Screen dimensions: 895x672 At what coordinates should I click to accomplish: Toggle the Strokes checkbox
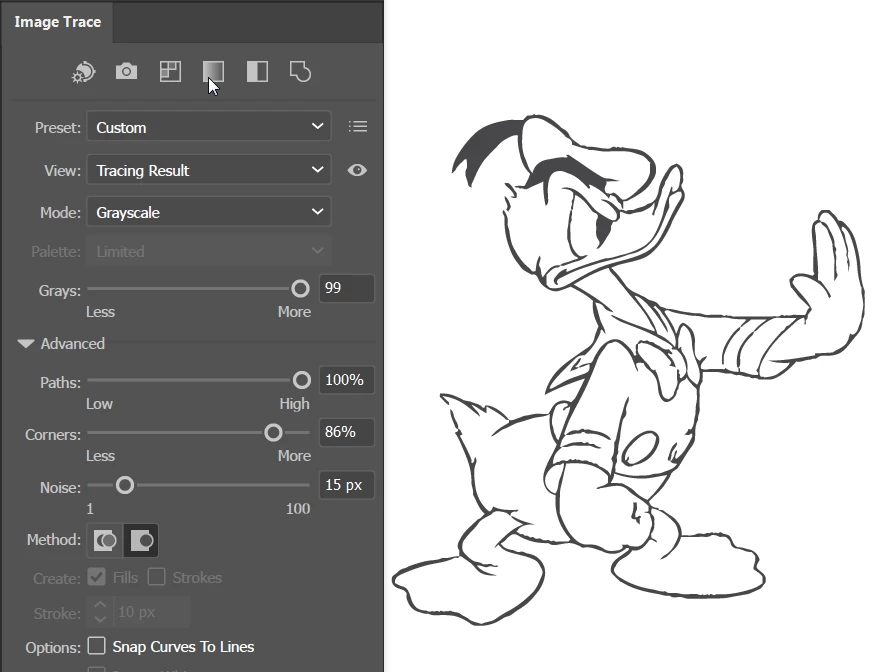pyautogui.click(x=156, y=577)
